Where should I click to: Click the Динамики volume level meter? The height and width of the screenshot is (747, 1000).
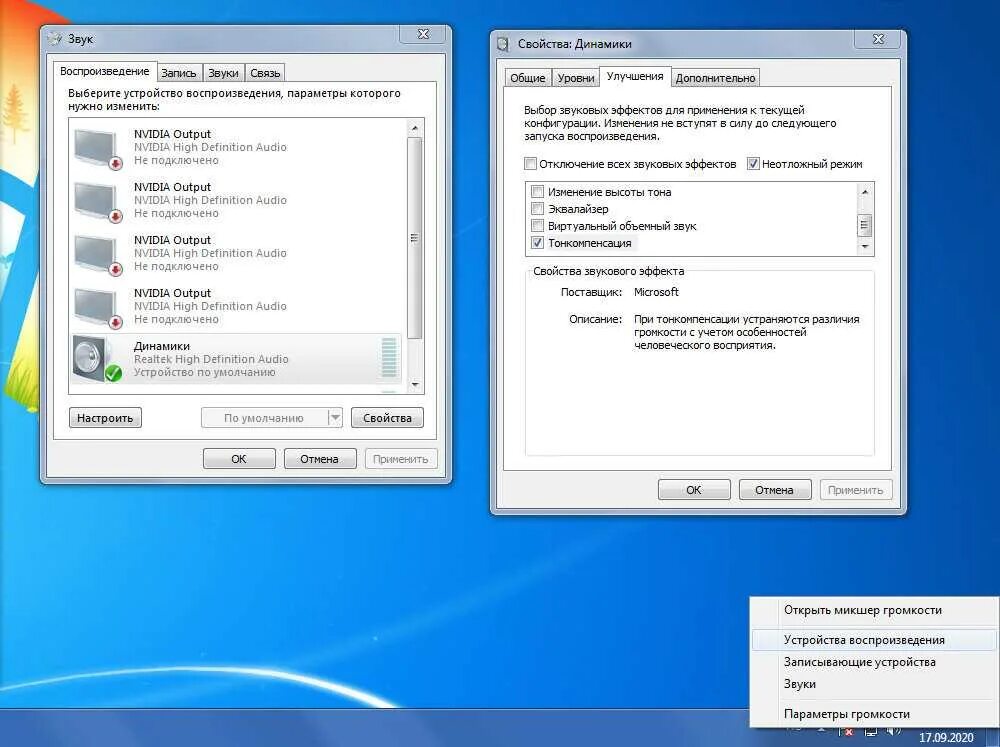point(388,358)
